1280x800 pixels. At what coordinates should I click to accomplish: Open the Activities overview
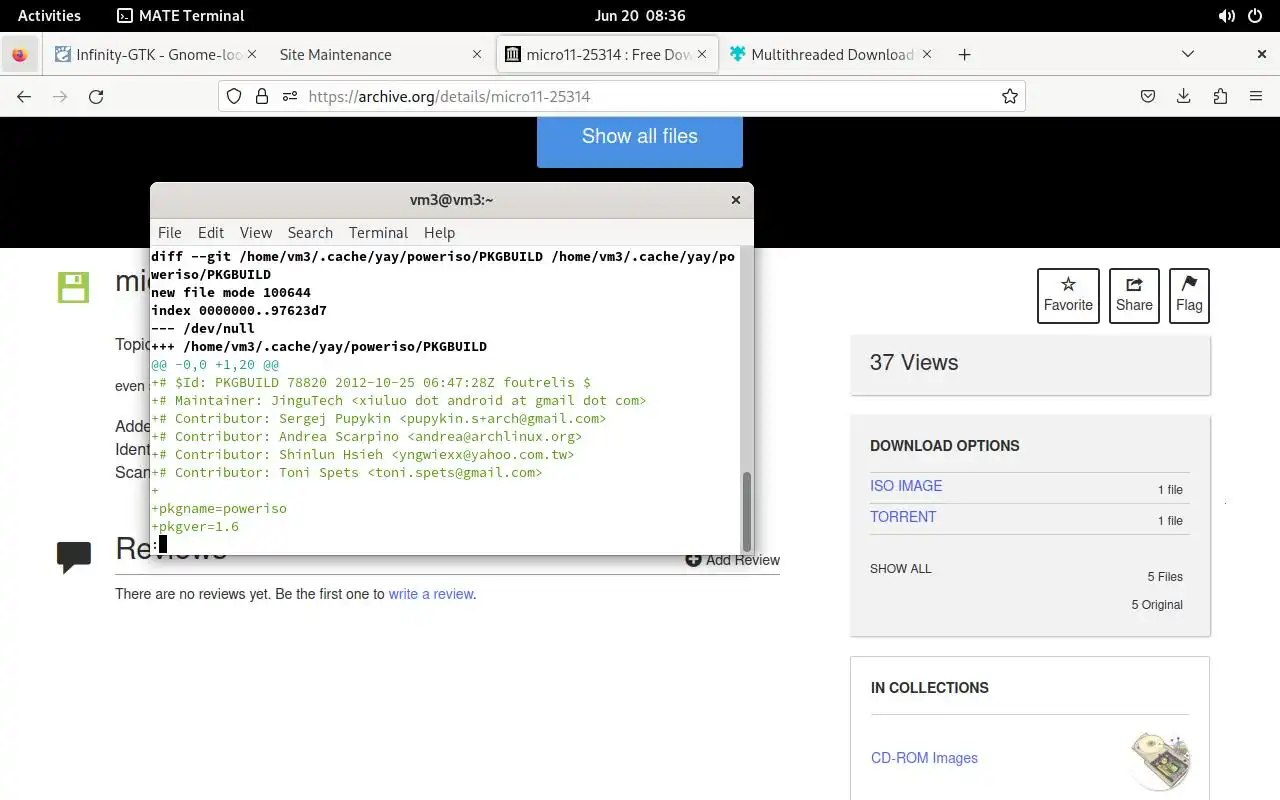coord(49,16)
